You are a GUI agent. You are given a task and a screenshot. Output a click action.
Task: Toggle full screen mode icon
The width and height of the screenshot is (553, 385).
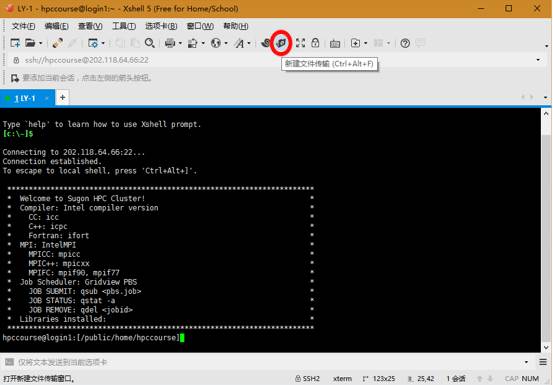300,43
